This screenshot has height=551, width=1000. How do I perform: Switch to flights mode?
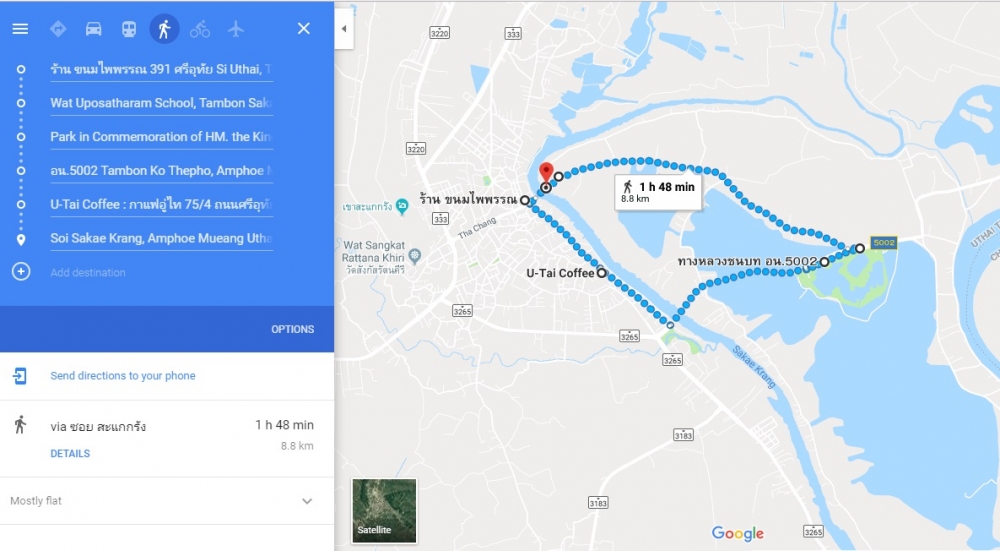pos(236,29)
